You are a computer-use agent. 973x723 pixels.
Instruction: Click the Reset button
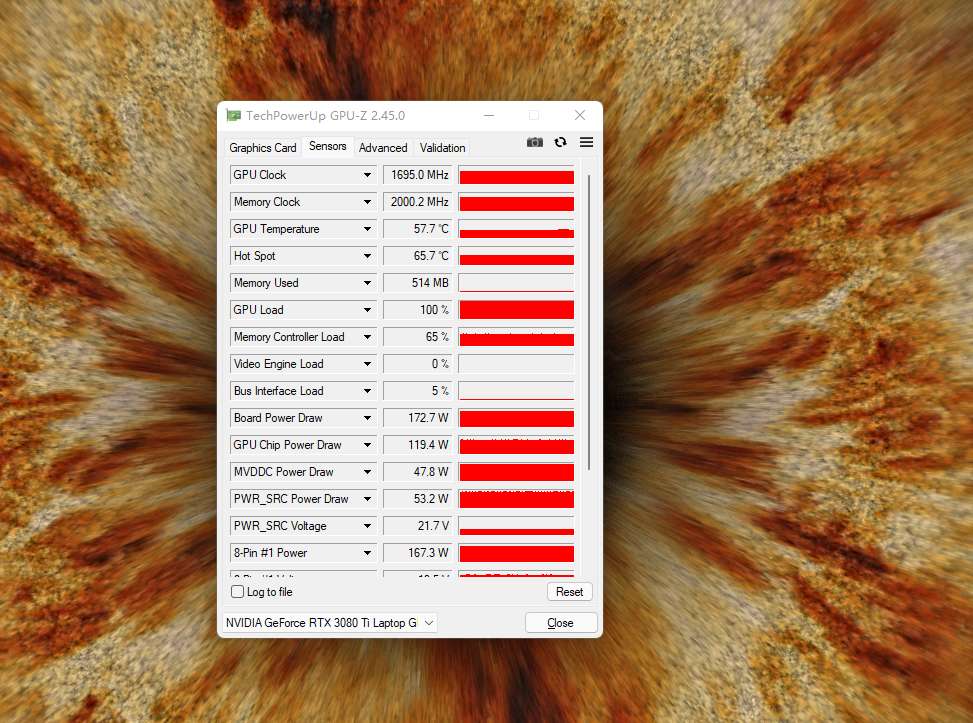pyautogui.click(x=570, y=591)
